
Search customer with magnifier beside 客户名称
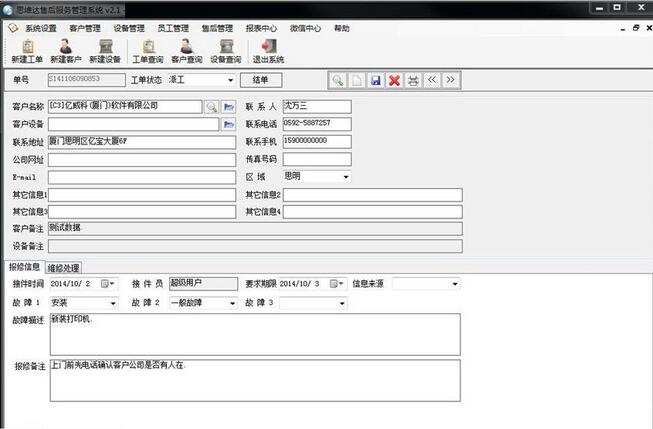coord(212,107)
